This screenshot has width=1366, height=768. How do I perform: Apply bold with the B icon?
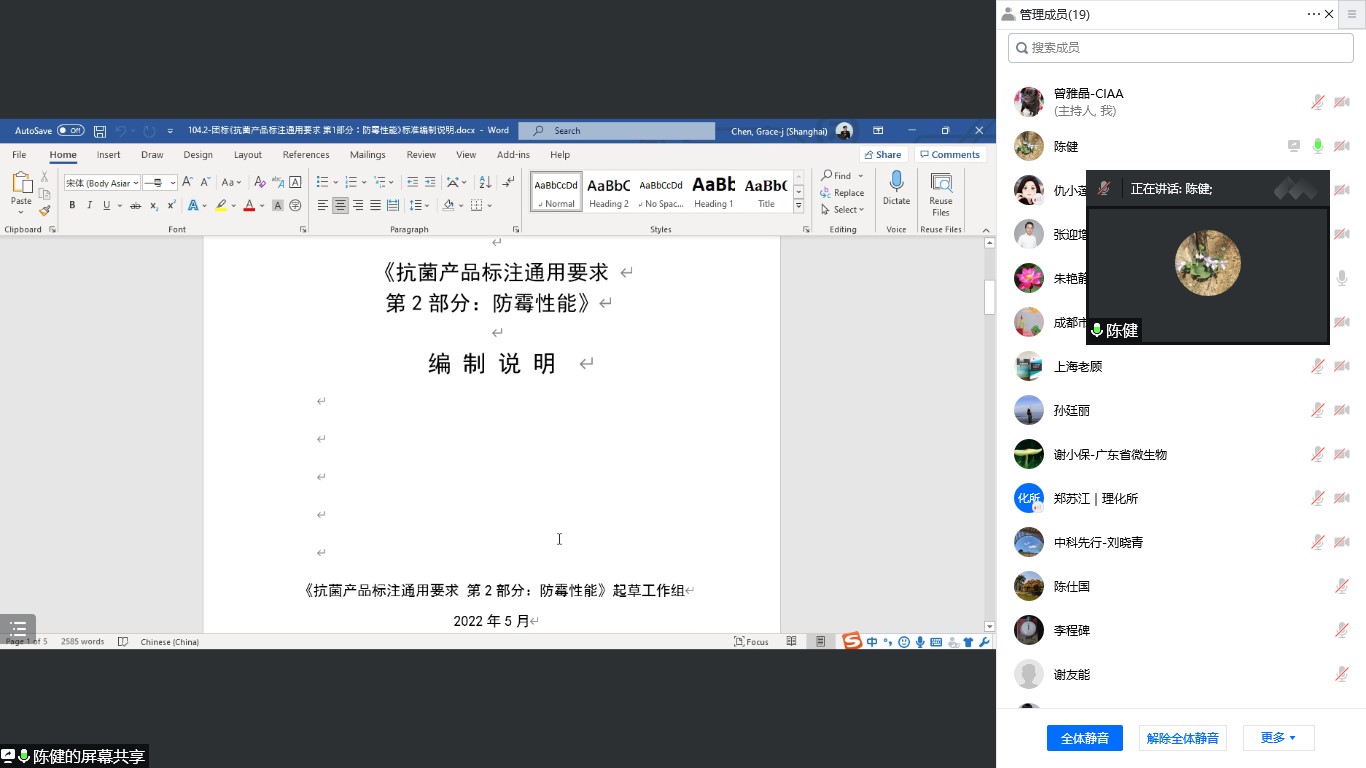(x=72, y=205)
